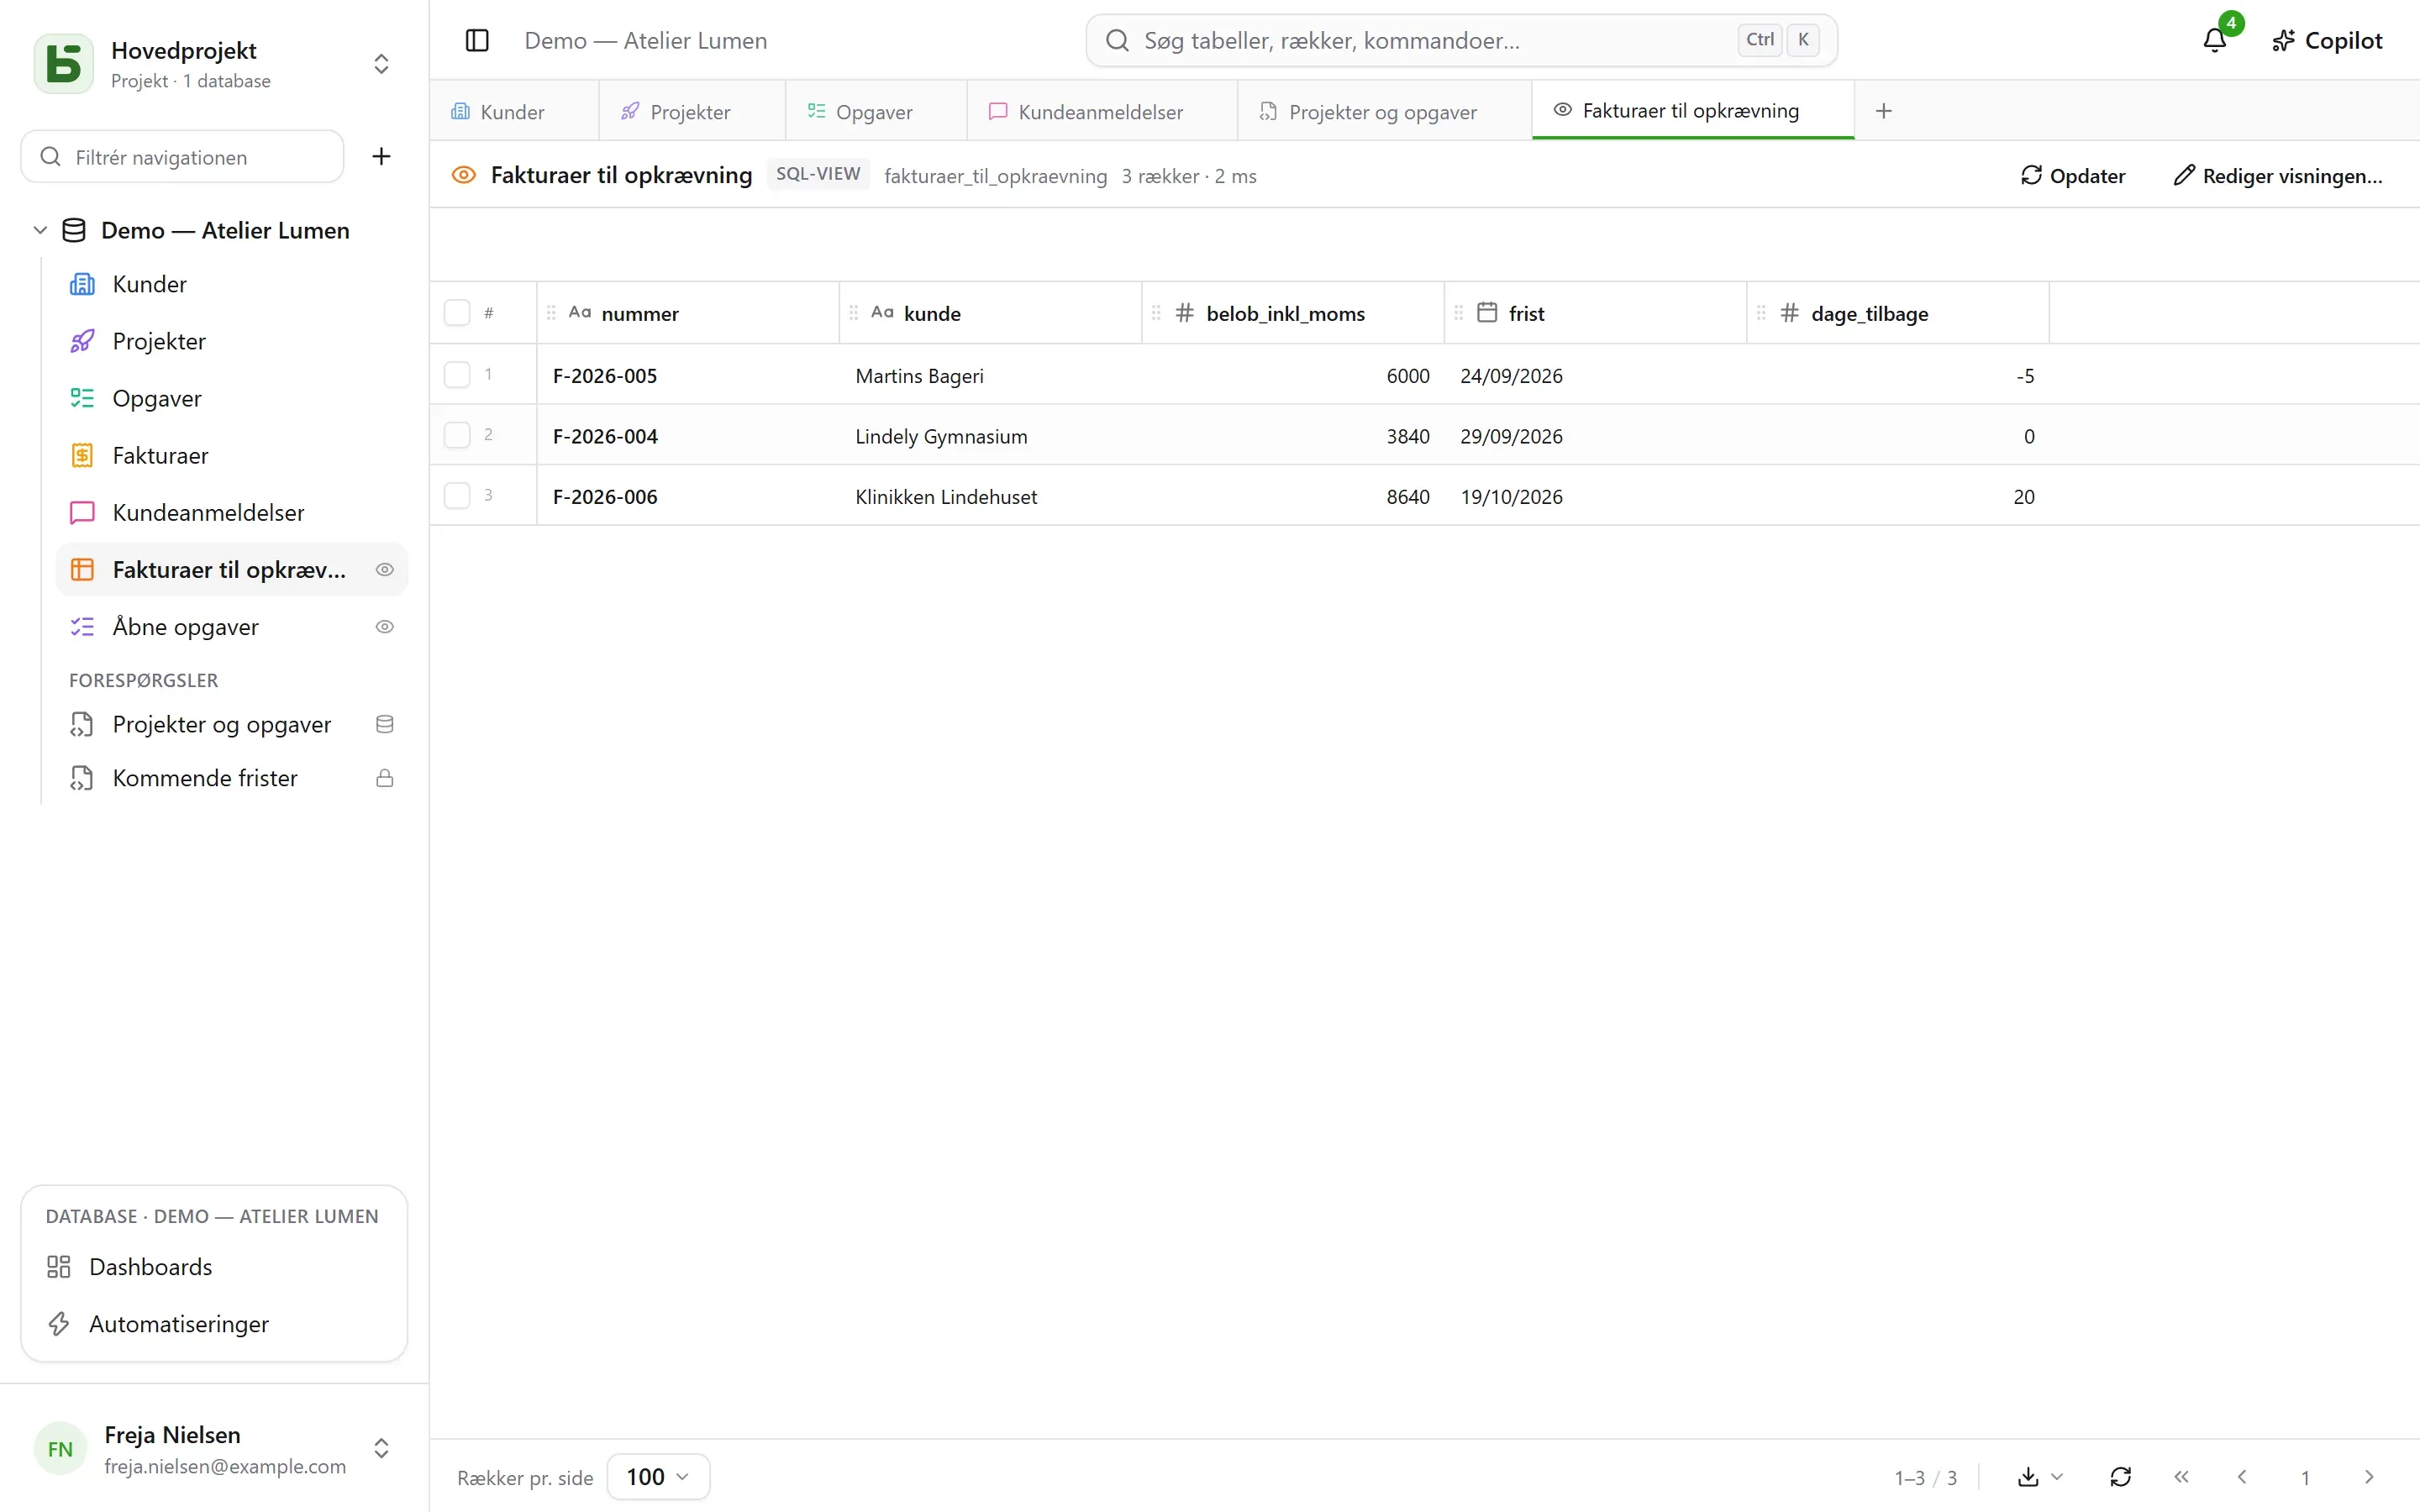Viewport: 2420px width, 1512px height.
Task: Reload rows with footer refresh icon
Action: tap(2121, 1477)
